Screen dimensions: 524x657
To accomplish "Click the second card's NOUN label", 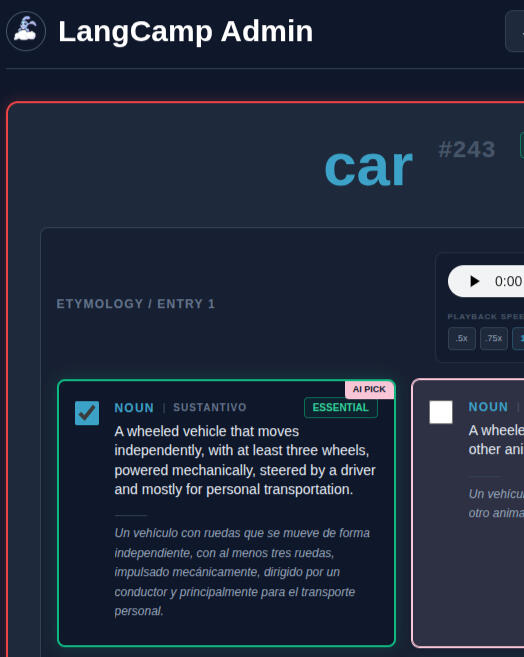I will pyautogui.click(x=488, y=407).
